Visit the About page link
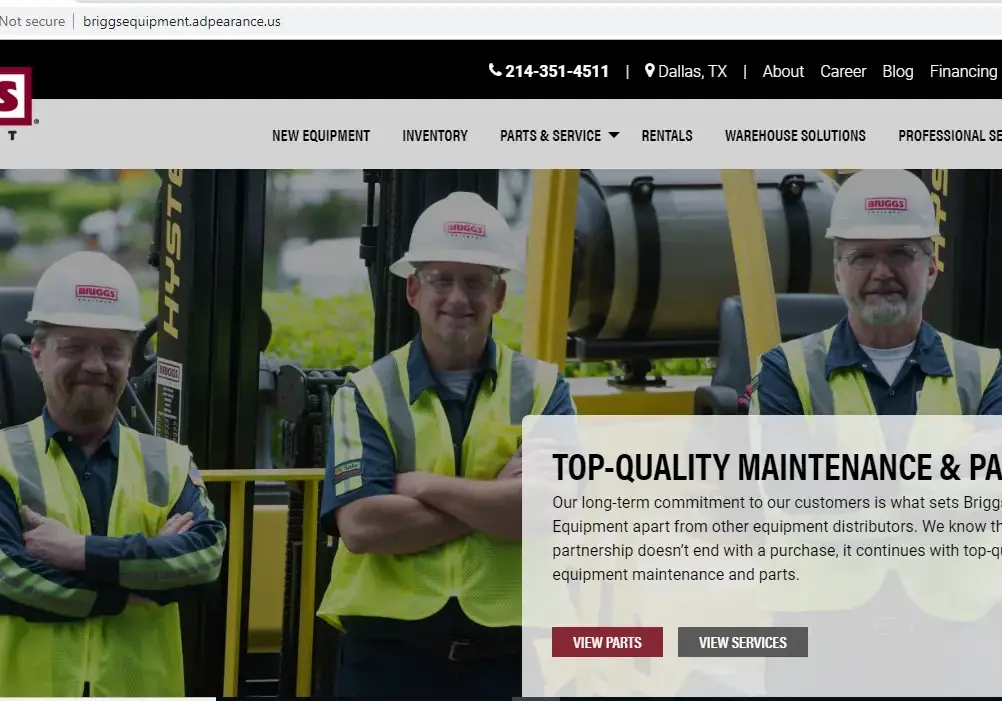Viewport: 1002px width, 701px height. pyautogui.click(x=783, y=71)
